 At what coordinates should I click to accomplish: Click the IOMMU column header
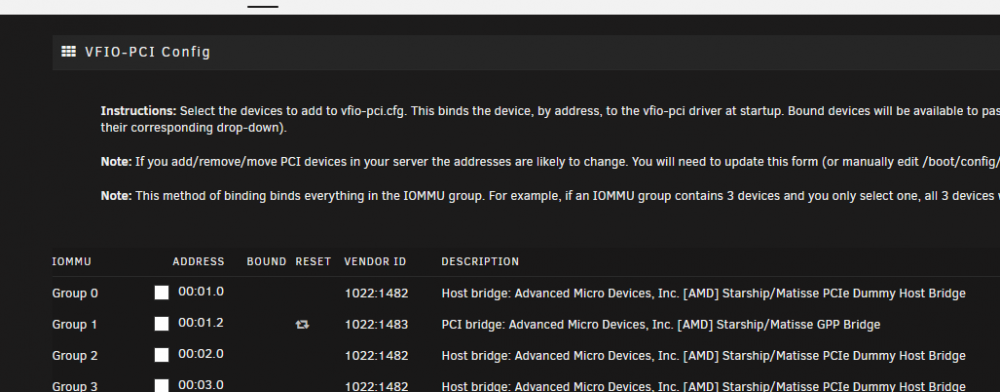click(x=71, y=261)
